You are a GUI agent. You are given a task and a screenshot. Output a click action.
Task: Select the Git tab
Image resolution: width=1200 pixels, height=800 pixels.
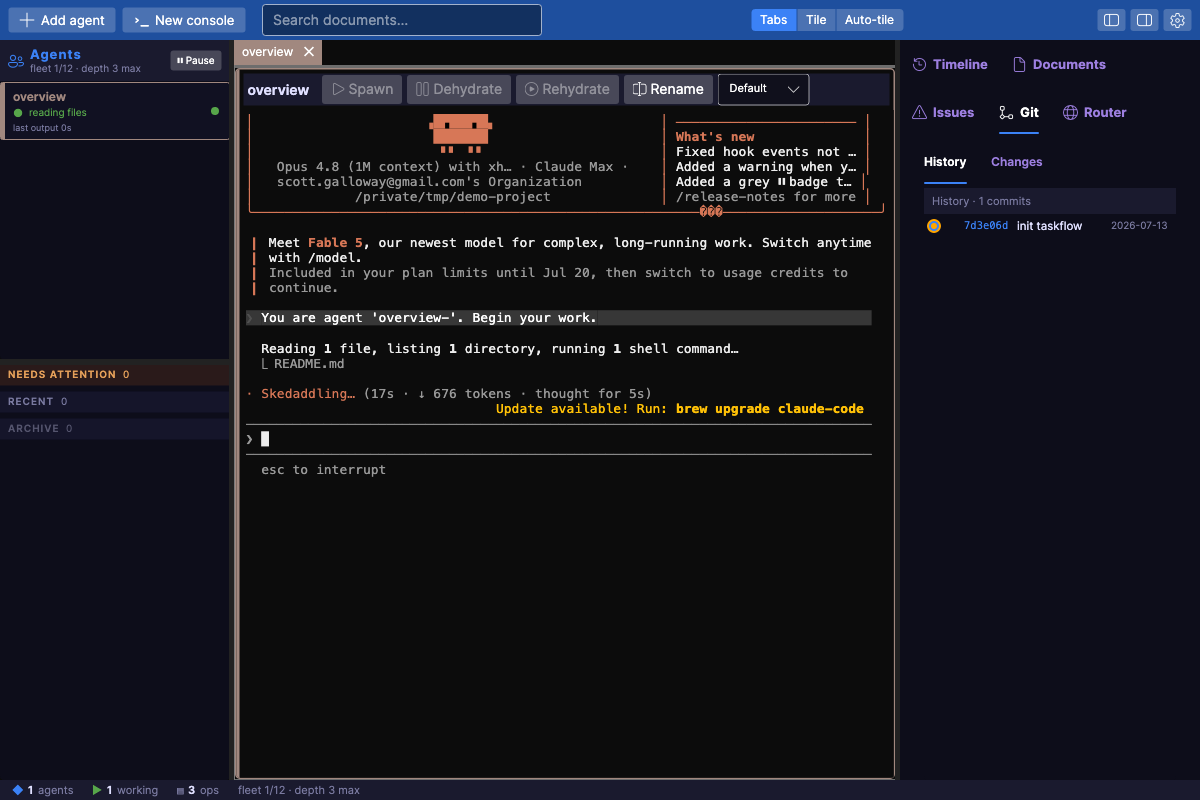pyautogui.click(x=1019, y=112)
